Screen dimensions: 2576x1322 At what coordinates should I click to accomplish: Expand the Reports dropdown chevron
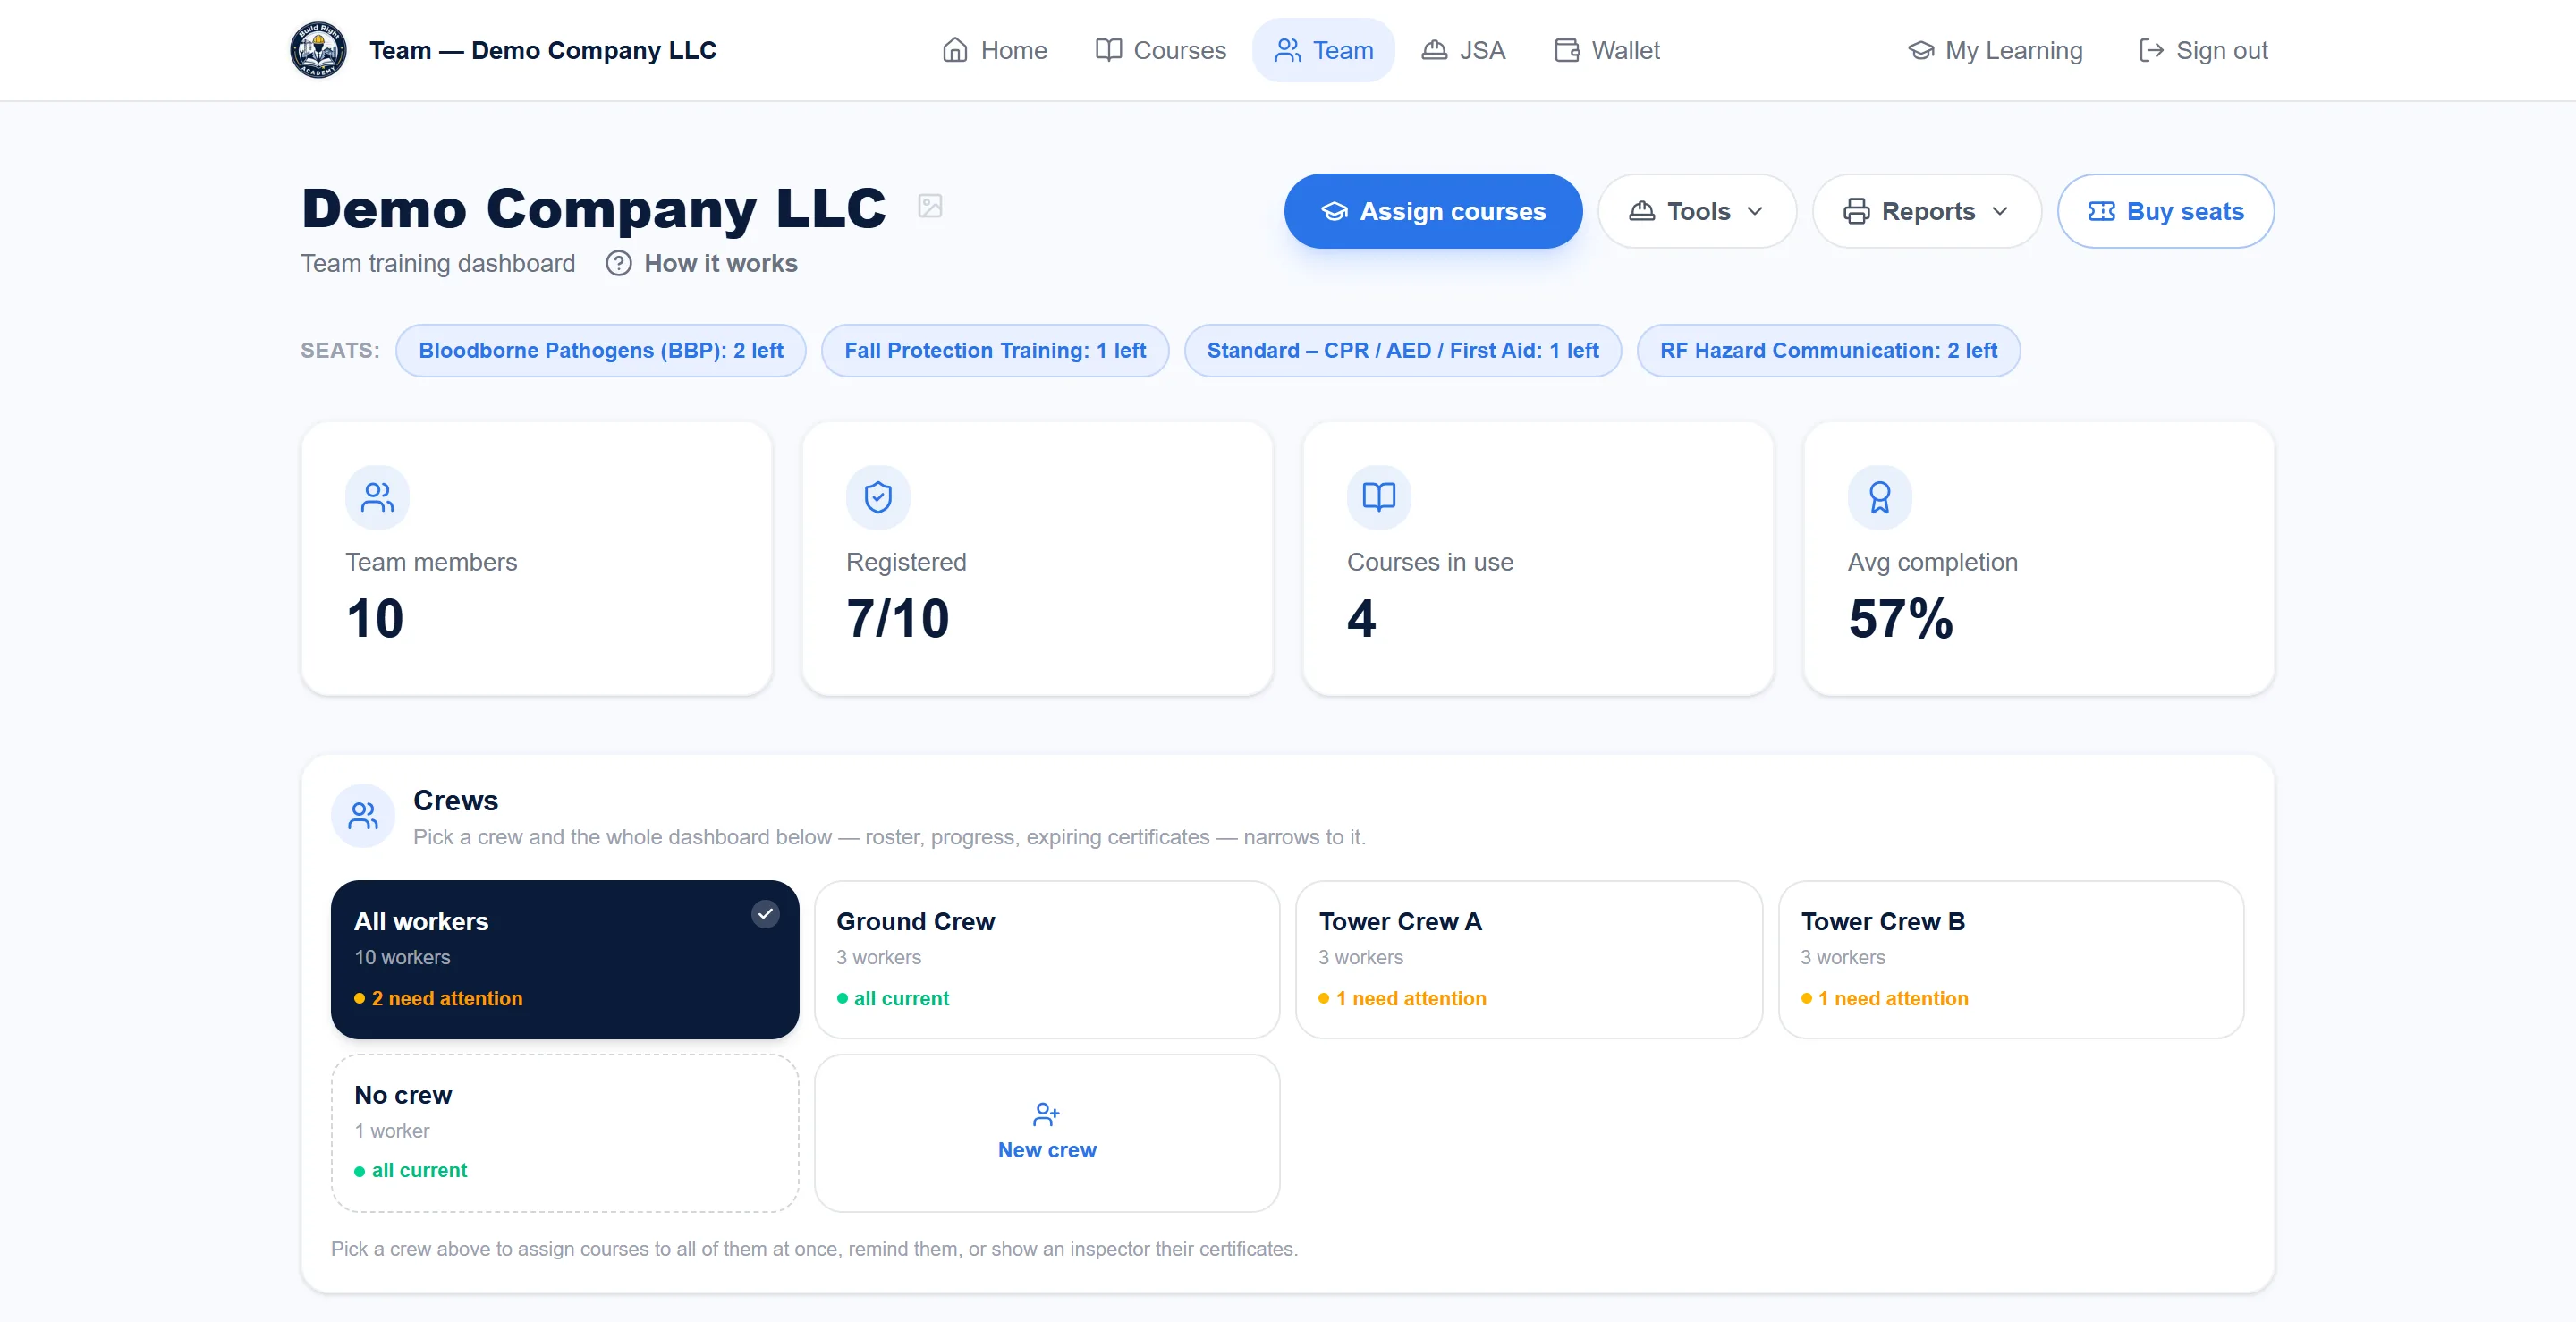pyautogui.click(x=2000, y=211)
